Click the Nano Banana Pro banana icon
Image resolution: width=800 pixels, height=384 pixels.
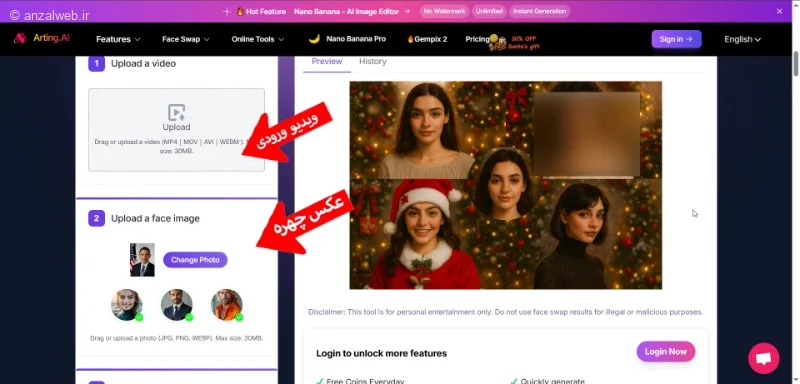point(314,39)
